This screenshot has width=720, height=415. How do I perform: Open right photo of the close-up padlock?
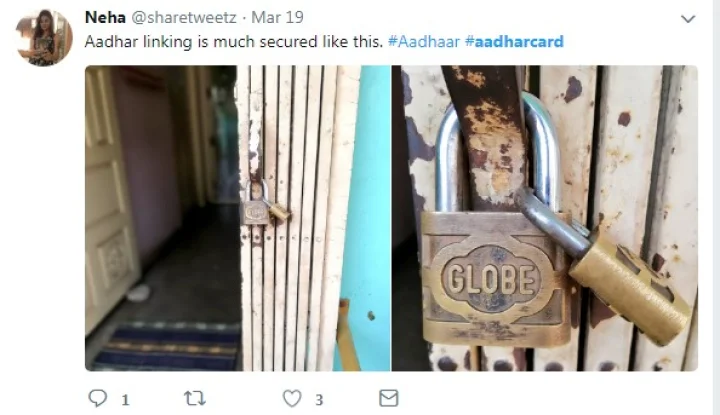coord(545,218)
